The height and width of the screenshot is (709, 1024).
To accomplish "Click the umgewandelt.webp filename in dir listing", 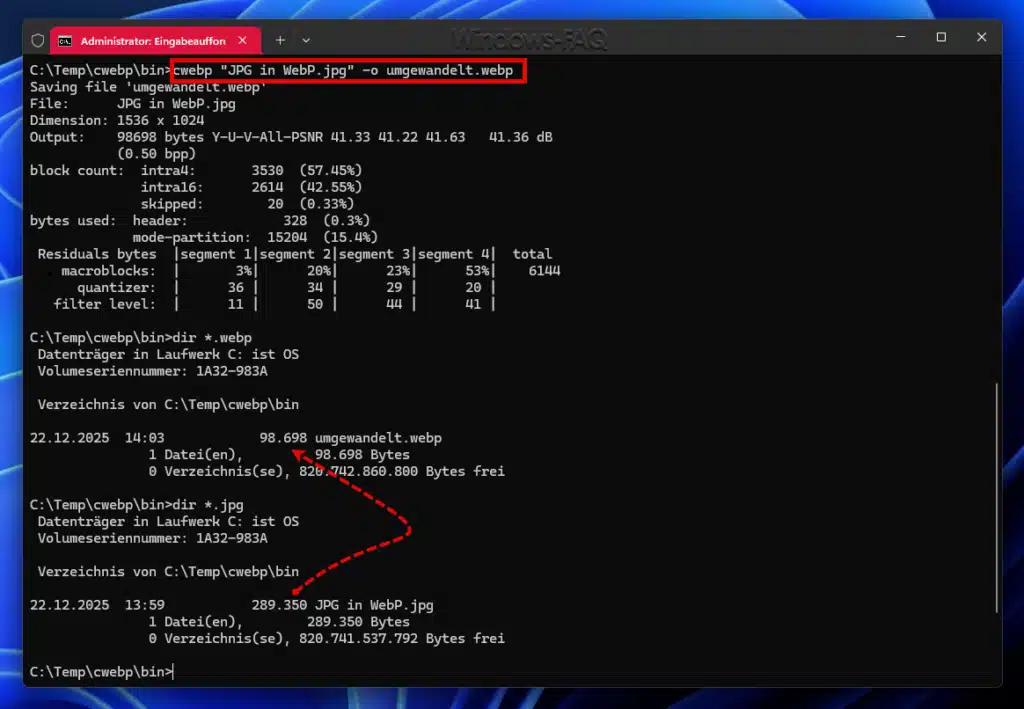I will 378,438.
